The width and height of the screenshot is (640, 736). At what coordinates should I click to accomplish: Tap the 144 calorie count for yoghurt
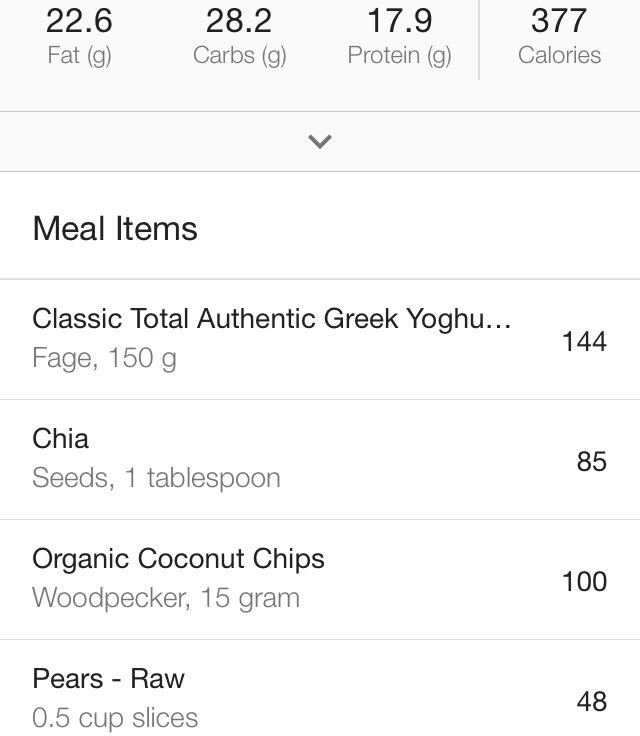click(x=584, y=341)
